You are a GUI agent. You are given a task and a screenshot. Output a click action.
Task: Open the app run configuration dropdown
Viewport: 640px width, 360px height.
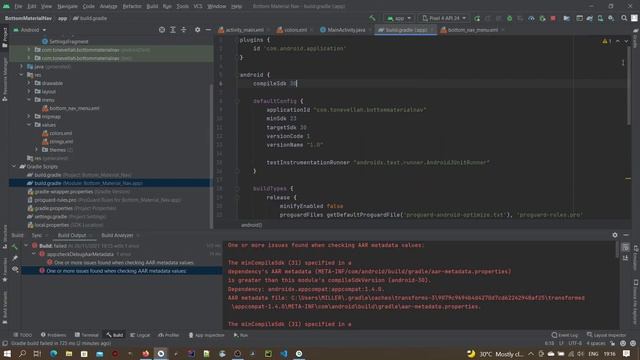399,18
